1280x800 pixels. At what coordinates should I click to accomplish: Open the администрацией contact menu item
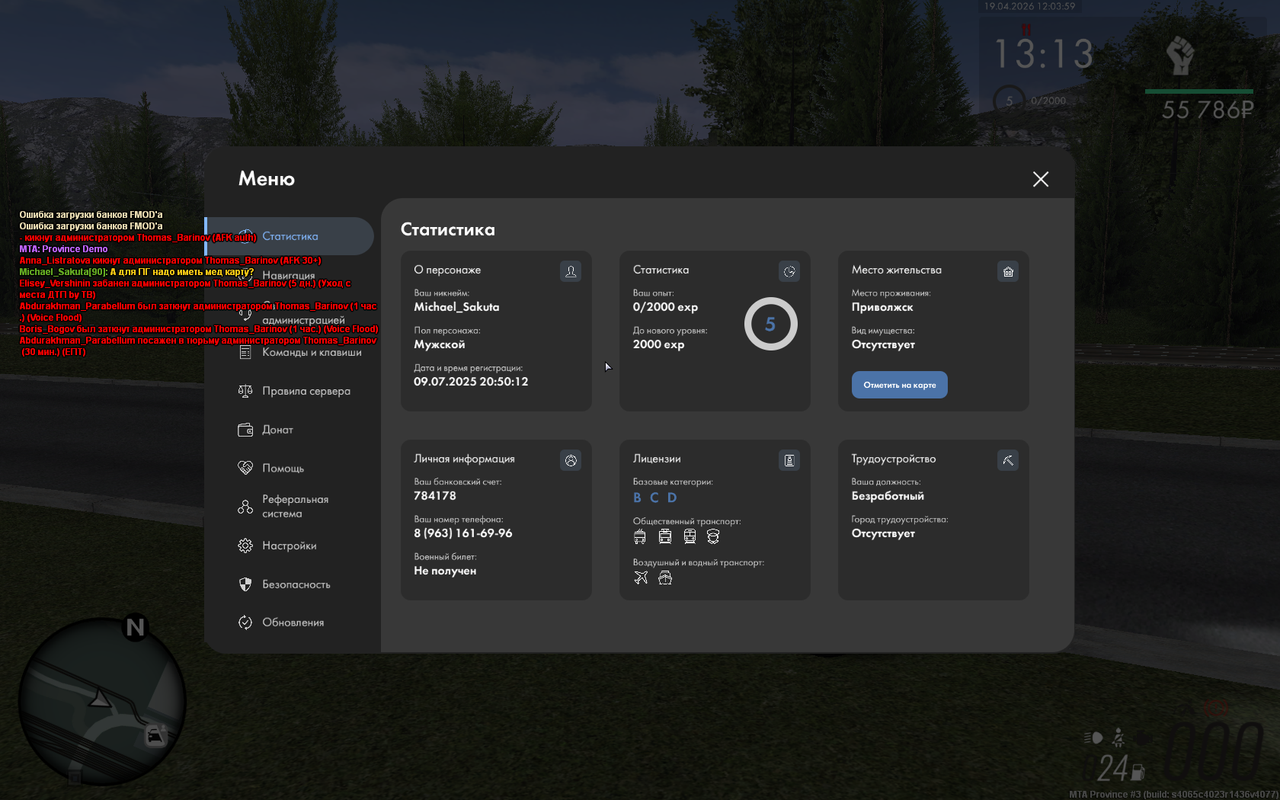(x=303, y=320)
